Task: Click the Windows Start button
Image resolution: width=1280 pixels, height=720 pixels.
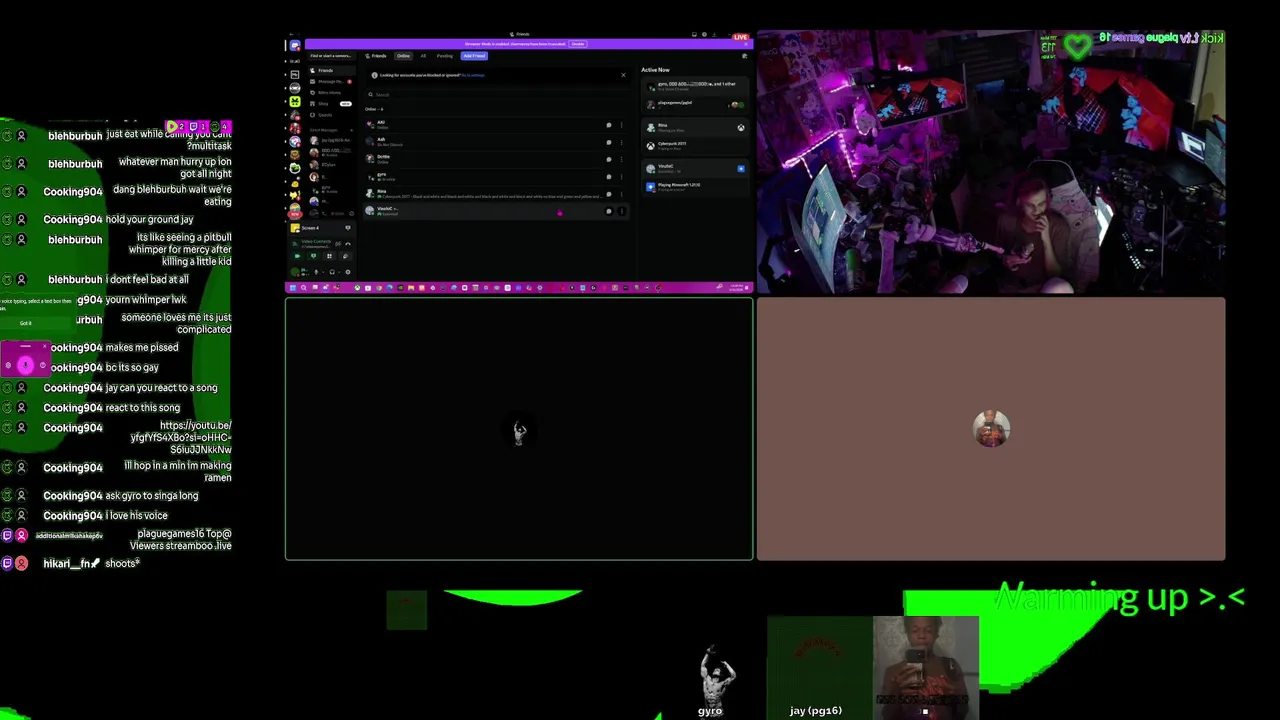Action: point(293,288)
